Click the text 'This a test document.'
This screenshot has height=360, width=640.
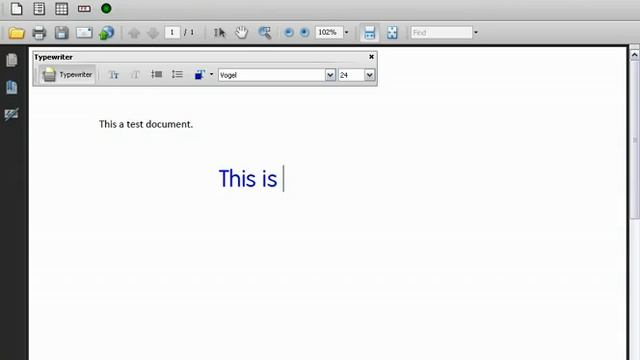146,124
